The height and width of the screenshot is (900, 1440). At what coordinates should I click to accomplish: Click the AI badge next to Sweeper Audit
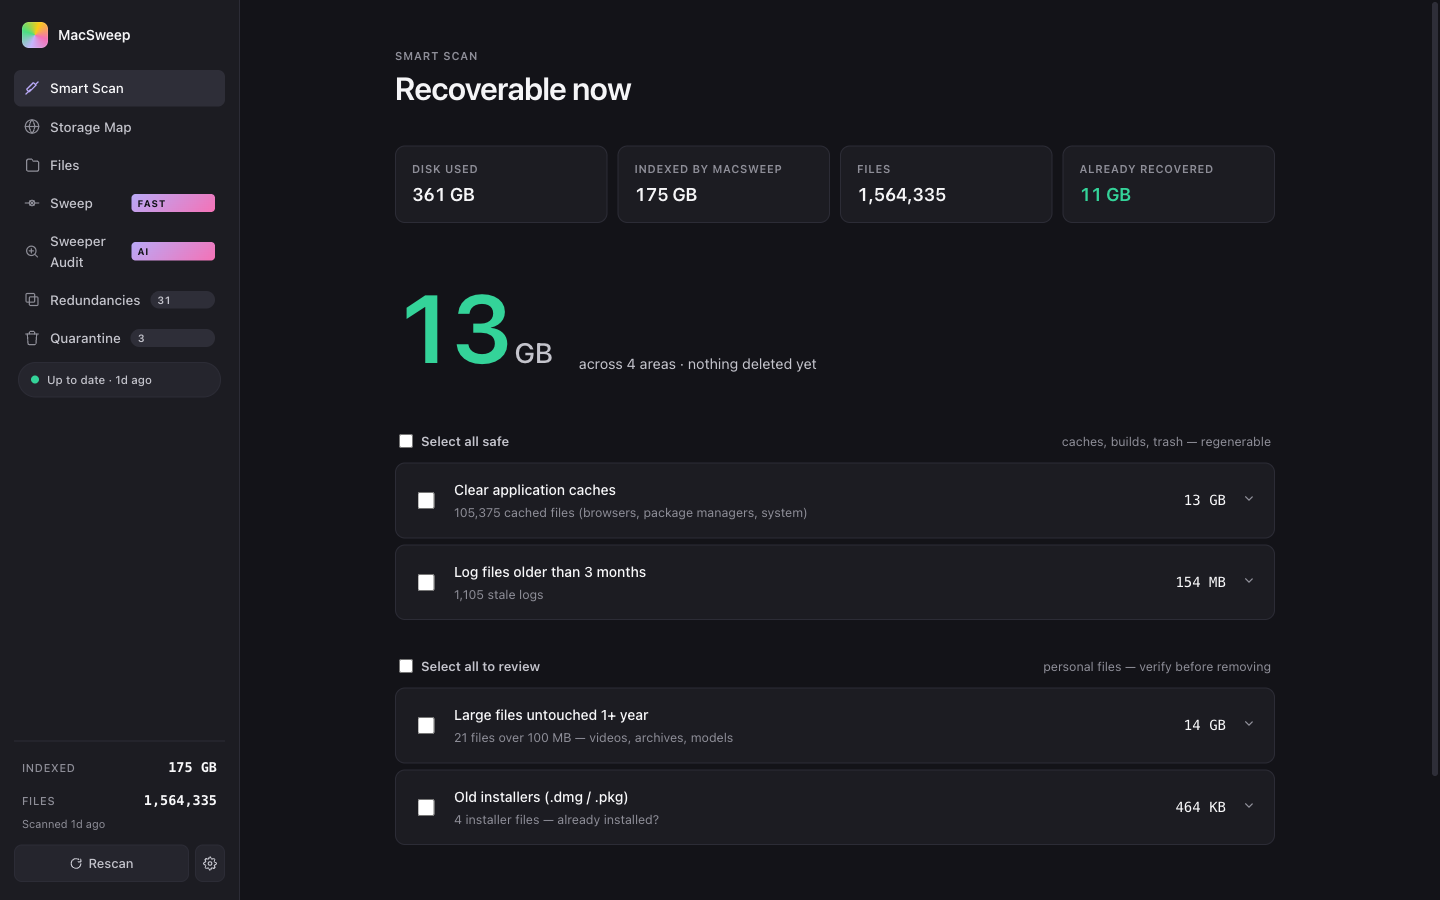(173, 252)
